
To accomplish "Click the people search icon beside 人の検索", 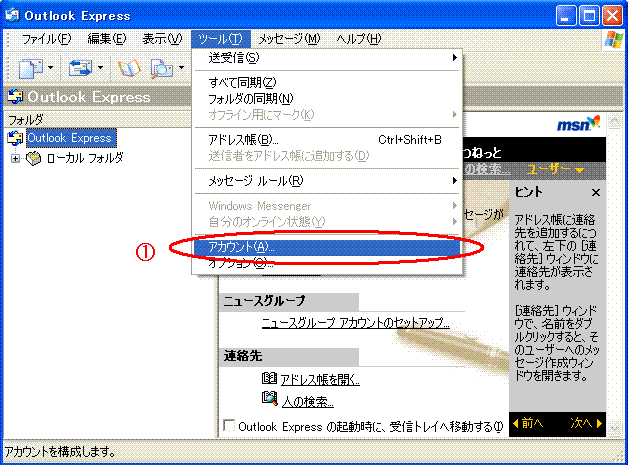I will coord(268,399).
